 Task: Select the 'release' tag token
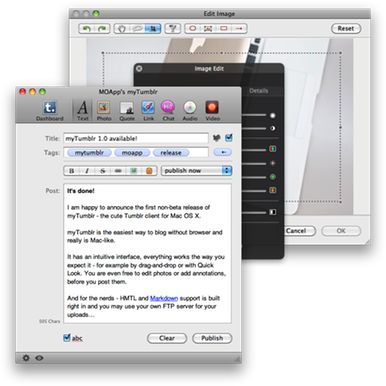171,153
